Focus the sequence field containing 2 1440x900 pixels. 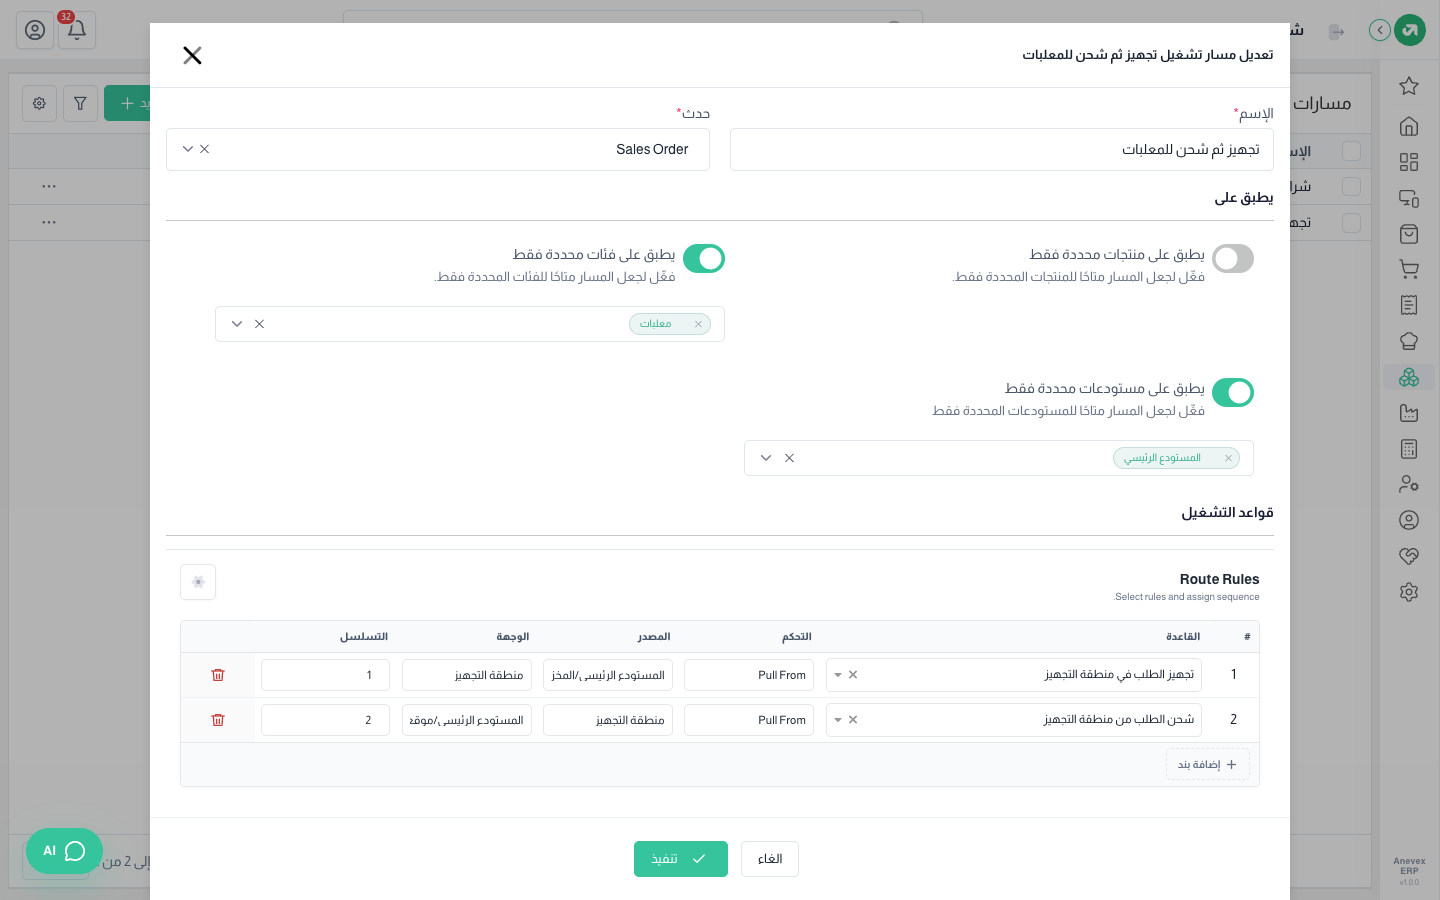coord(325,720)
